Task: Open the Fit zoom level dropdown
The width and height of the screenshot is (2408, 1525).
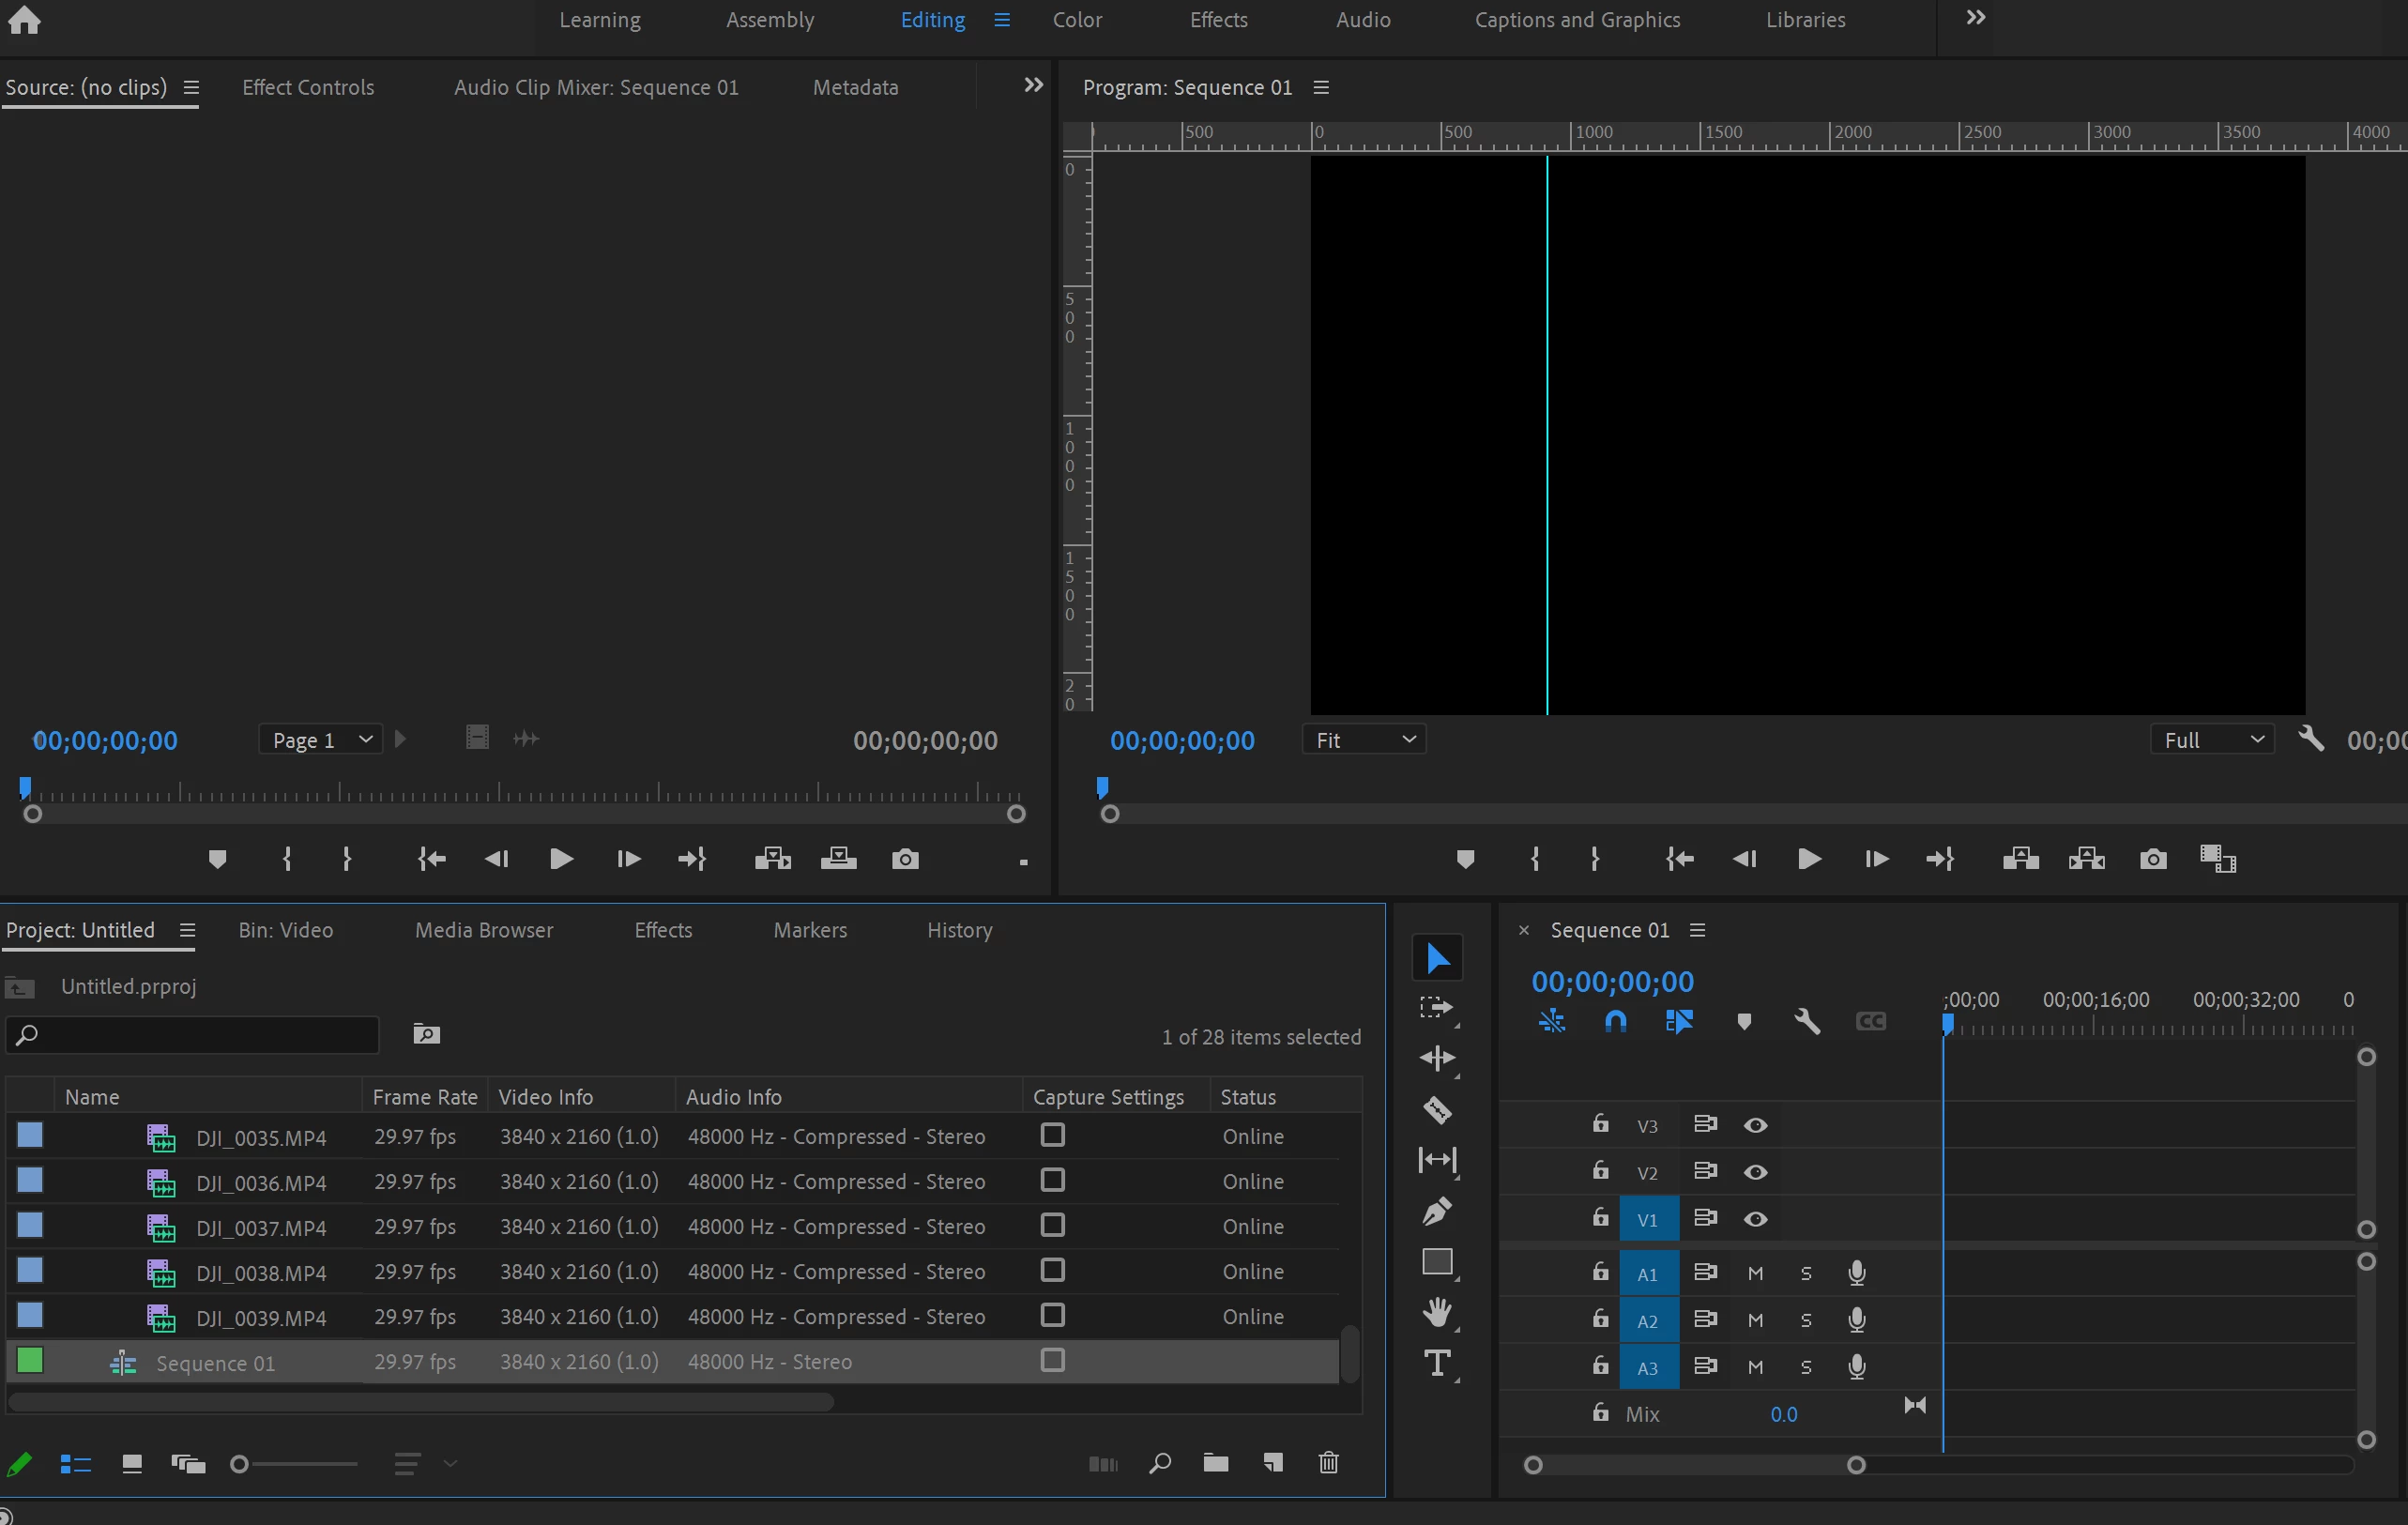Action: coord(1364,740)
